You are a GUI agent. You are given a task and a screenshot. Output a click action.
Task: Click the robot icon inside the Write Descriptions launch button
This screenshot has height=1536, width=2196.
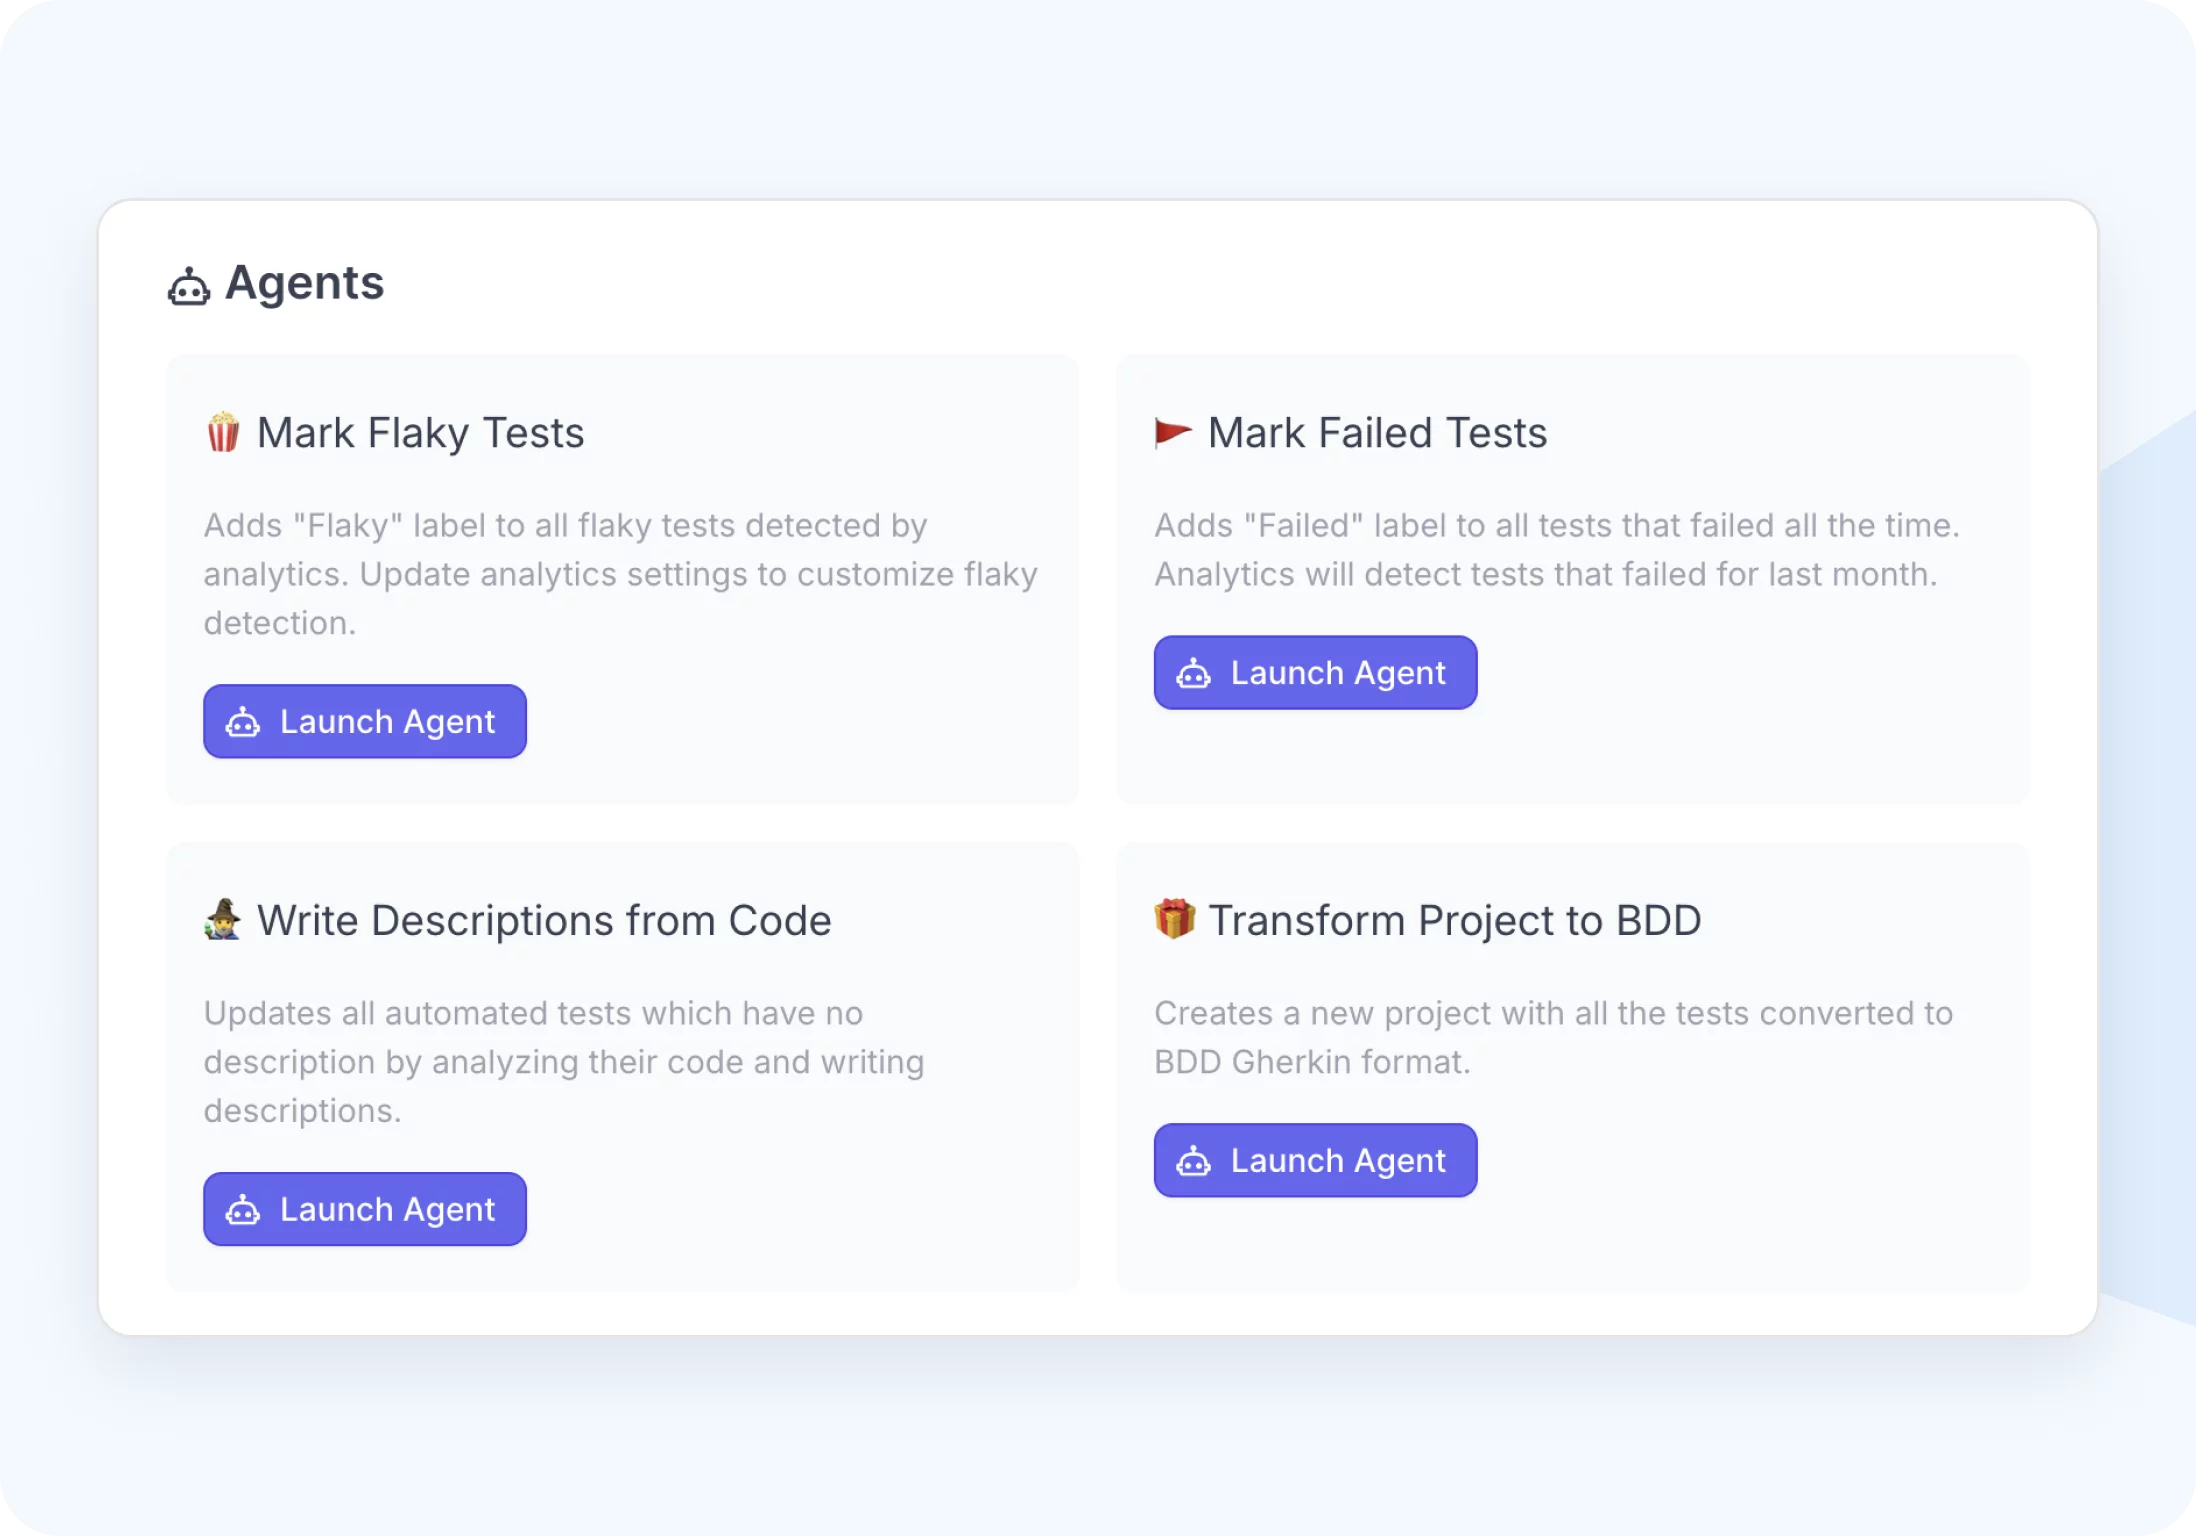point(243,1210)
